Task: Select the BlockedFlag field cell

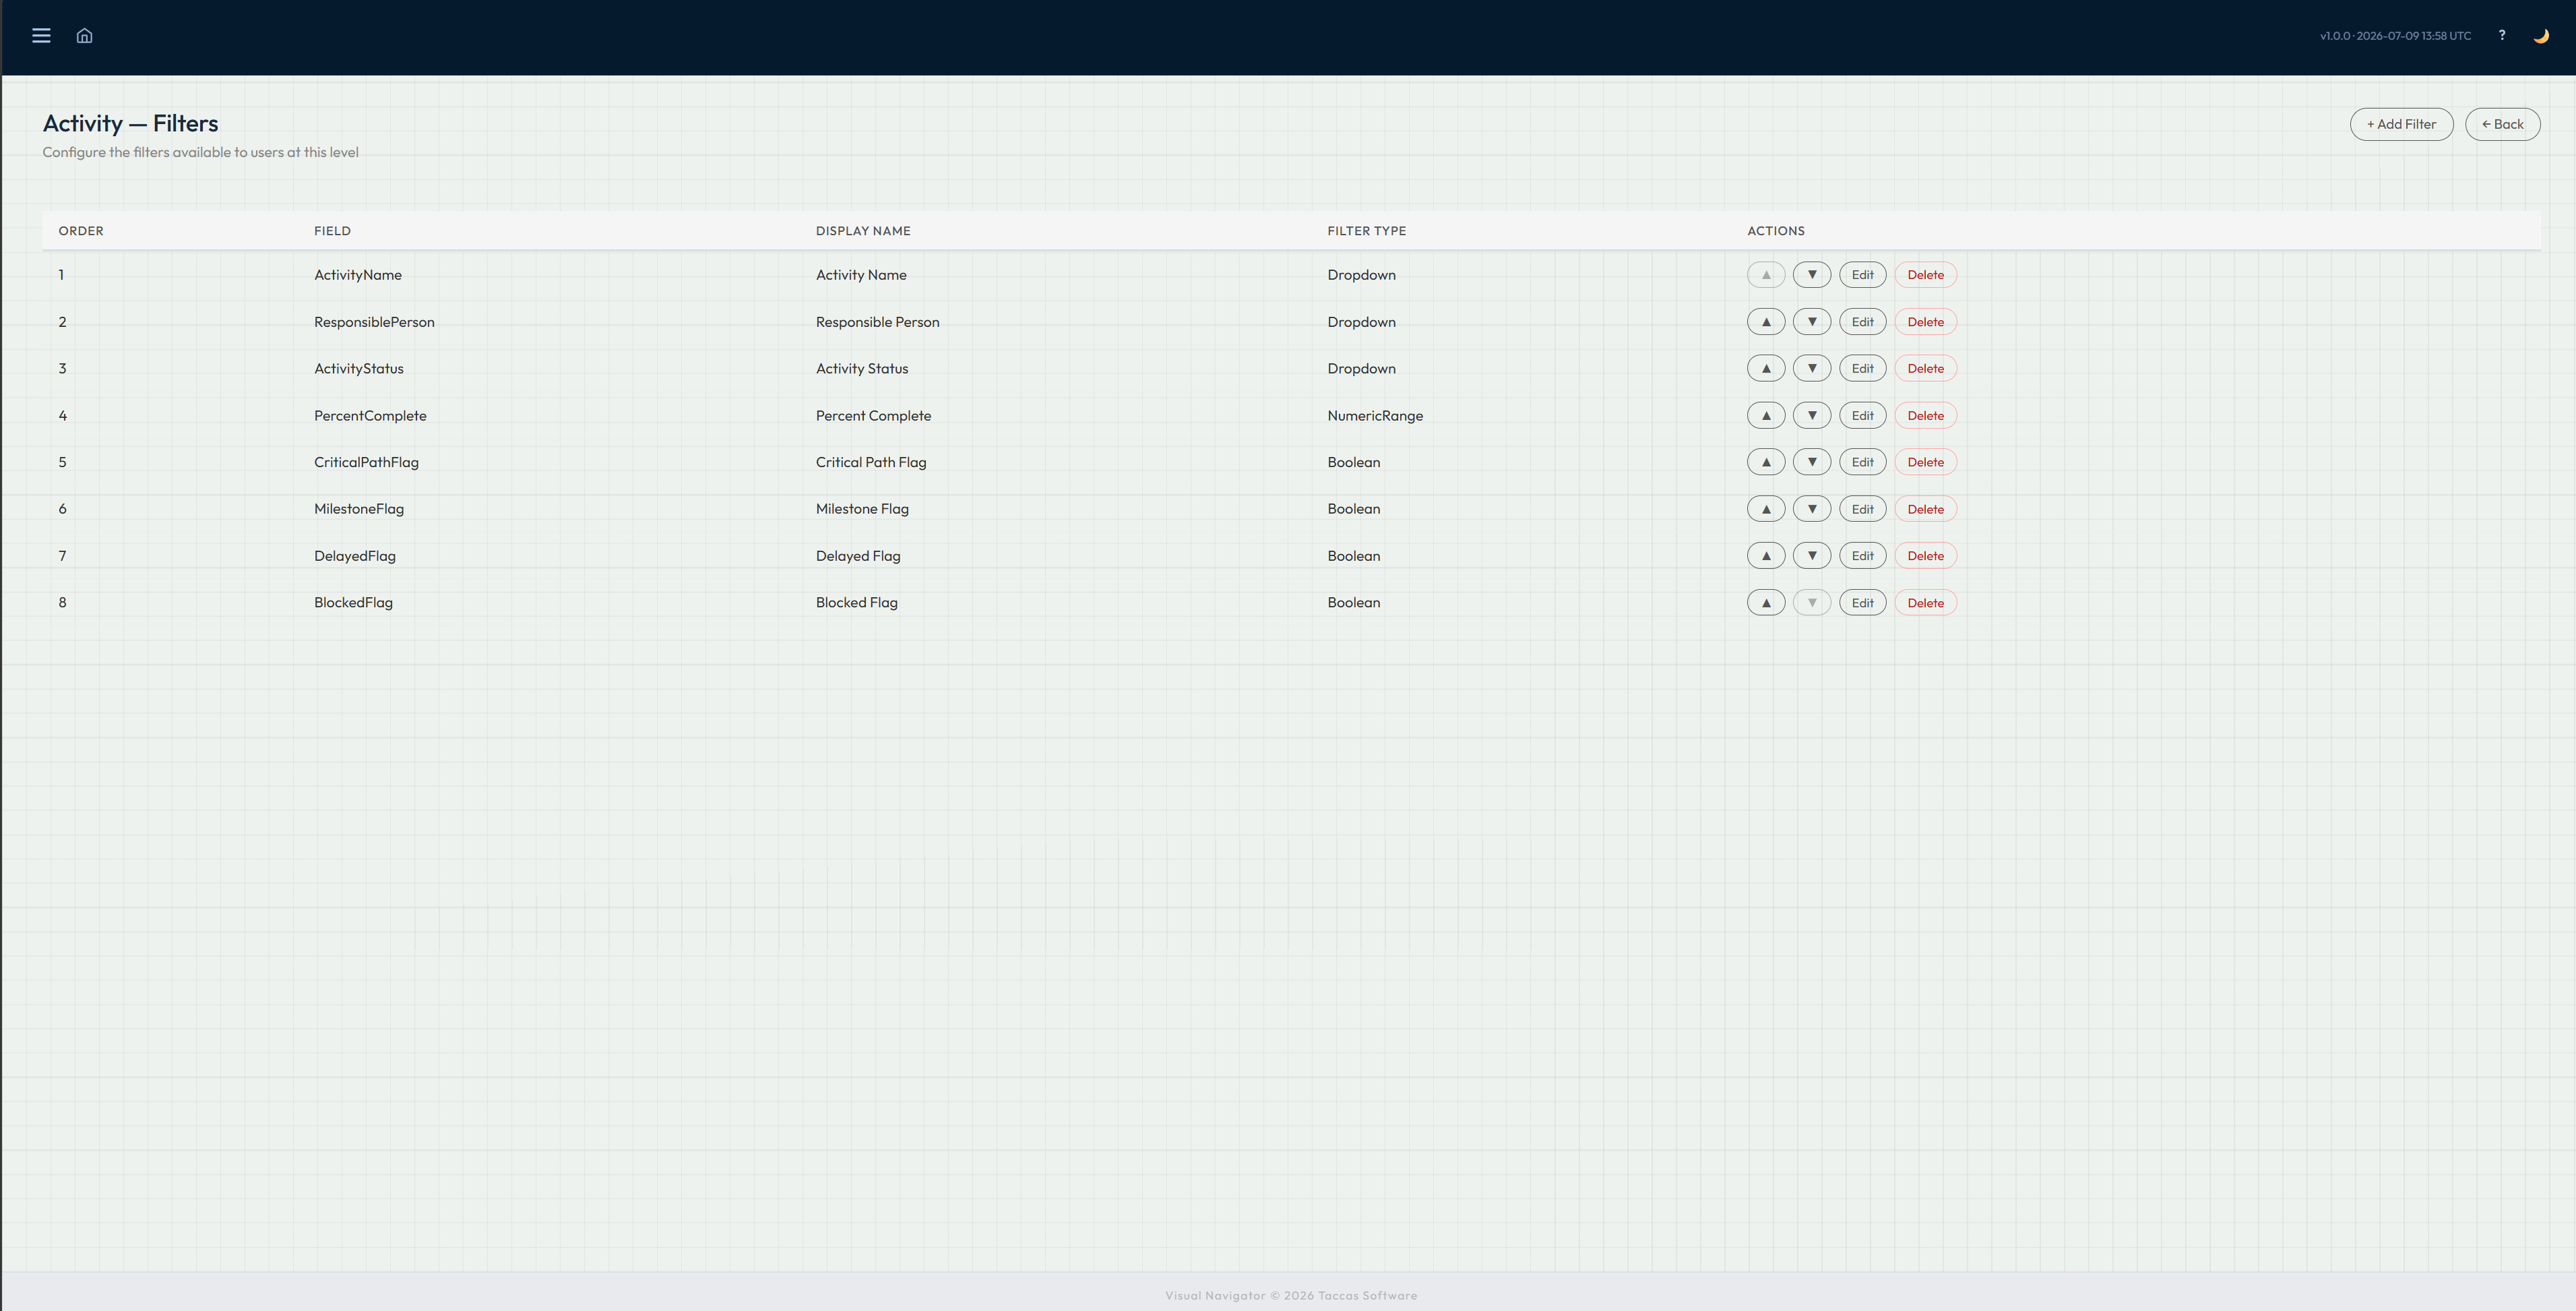Action: (x=353, y=603)
